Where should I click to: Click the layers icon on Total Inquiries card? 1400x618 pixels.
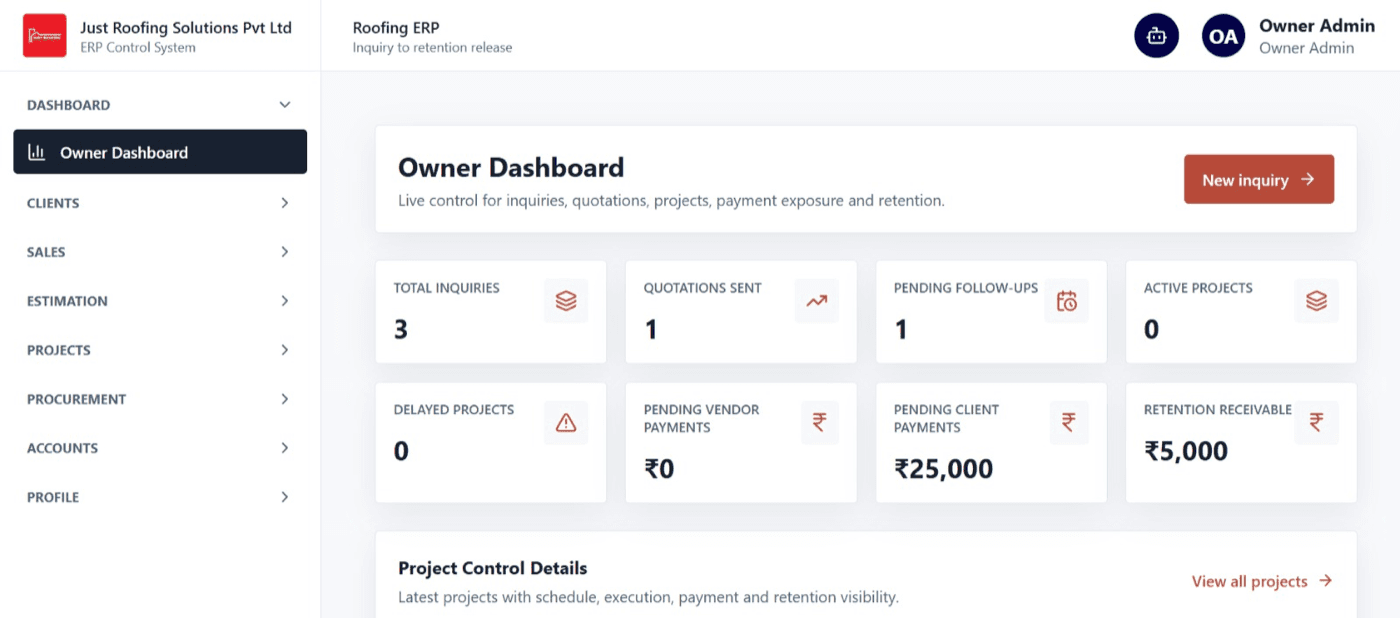[566, 300]
